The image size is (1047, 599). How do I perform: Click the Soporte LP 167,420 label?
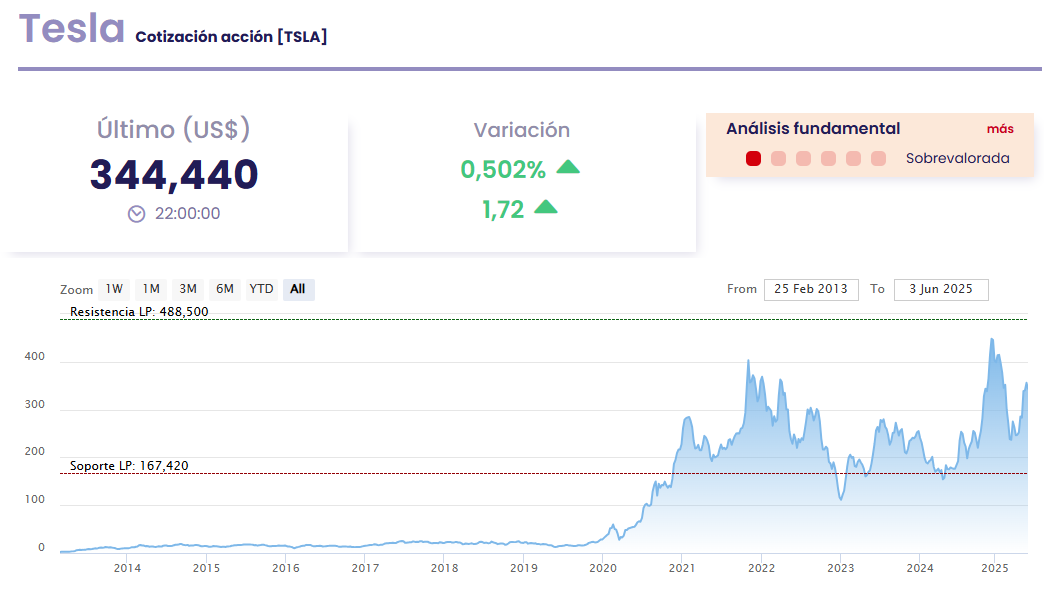(129, 466)
